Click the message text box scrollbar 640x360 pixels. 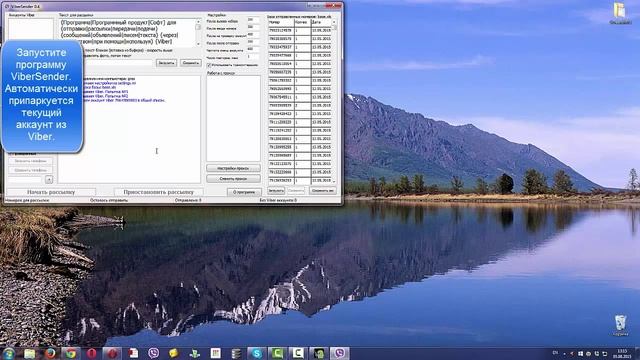[x=198, y=32]
